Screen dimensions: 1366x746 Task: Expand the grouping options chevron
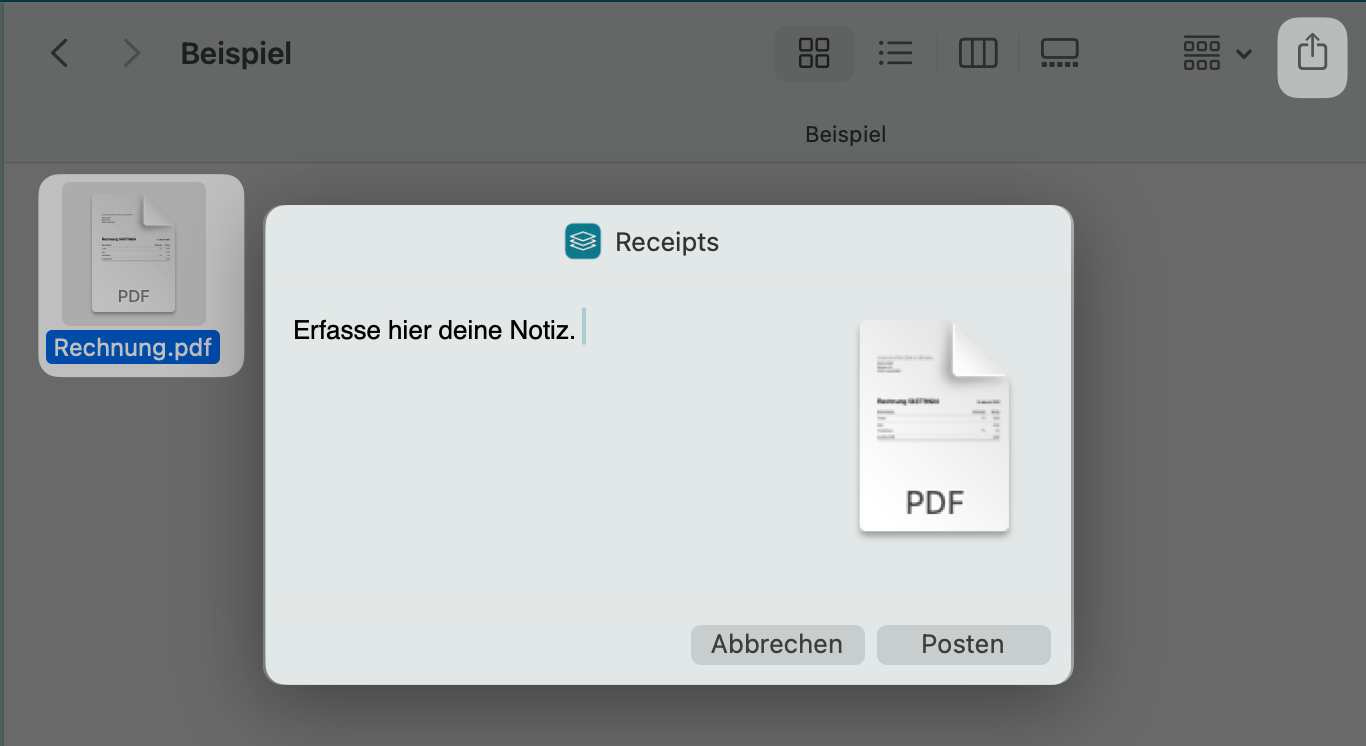pyautogui.click(x=1244, y=54)
